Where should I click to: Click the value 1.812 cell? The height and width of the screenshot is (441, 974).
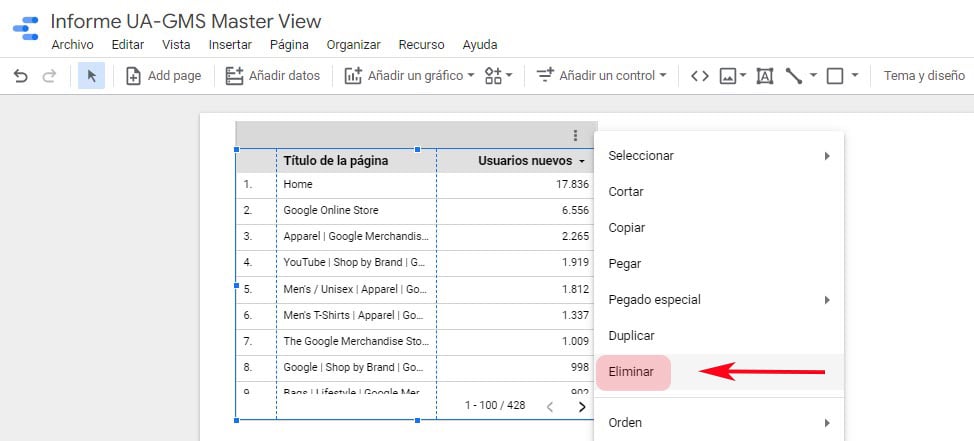tap(575, 289)
